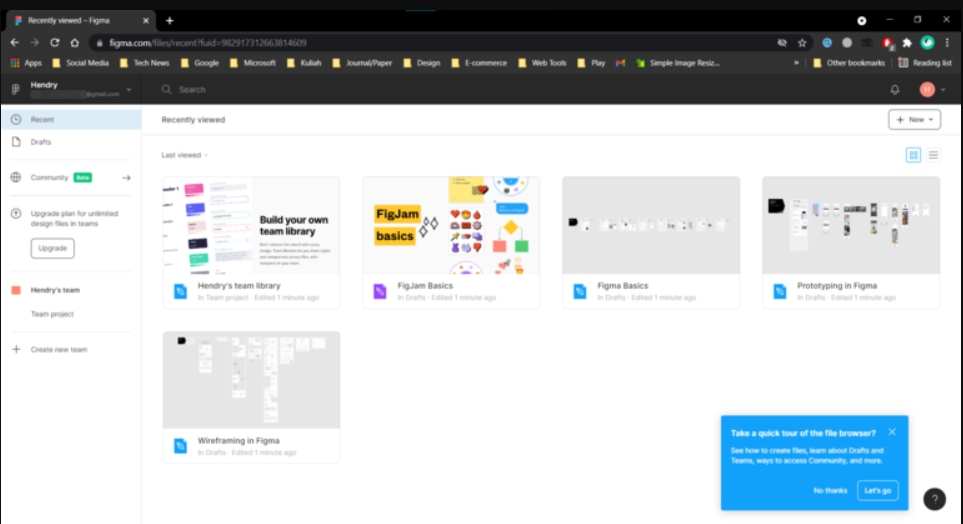Open the Web Tools bookmark folder
The height and width of the screenshot is (524, 963).
[x=542, y=63]
